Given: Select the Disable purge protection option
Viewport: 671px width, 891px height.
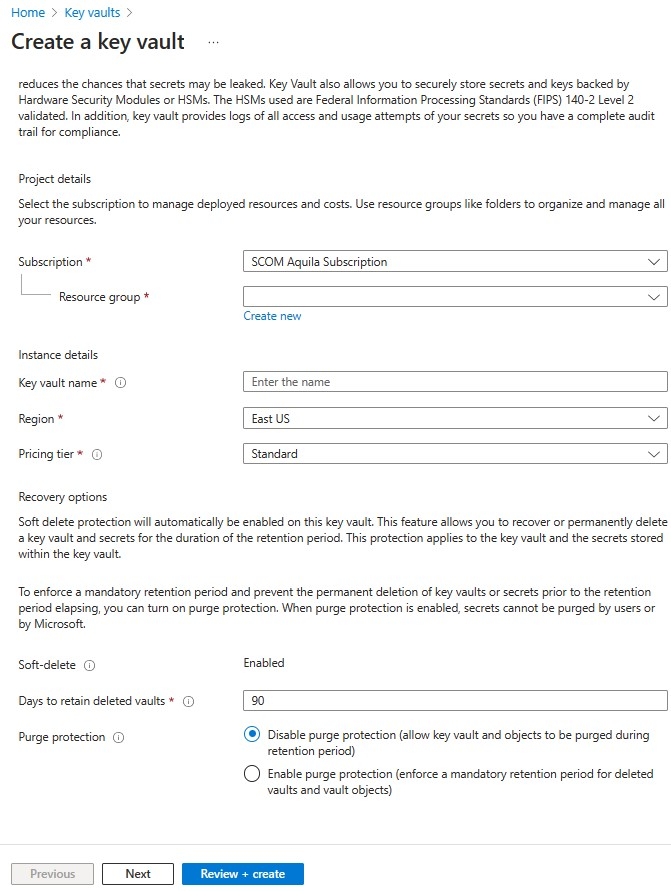Looking at the screenshot, I should click(252, 734).
